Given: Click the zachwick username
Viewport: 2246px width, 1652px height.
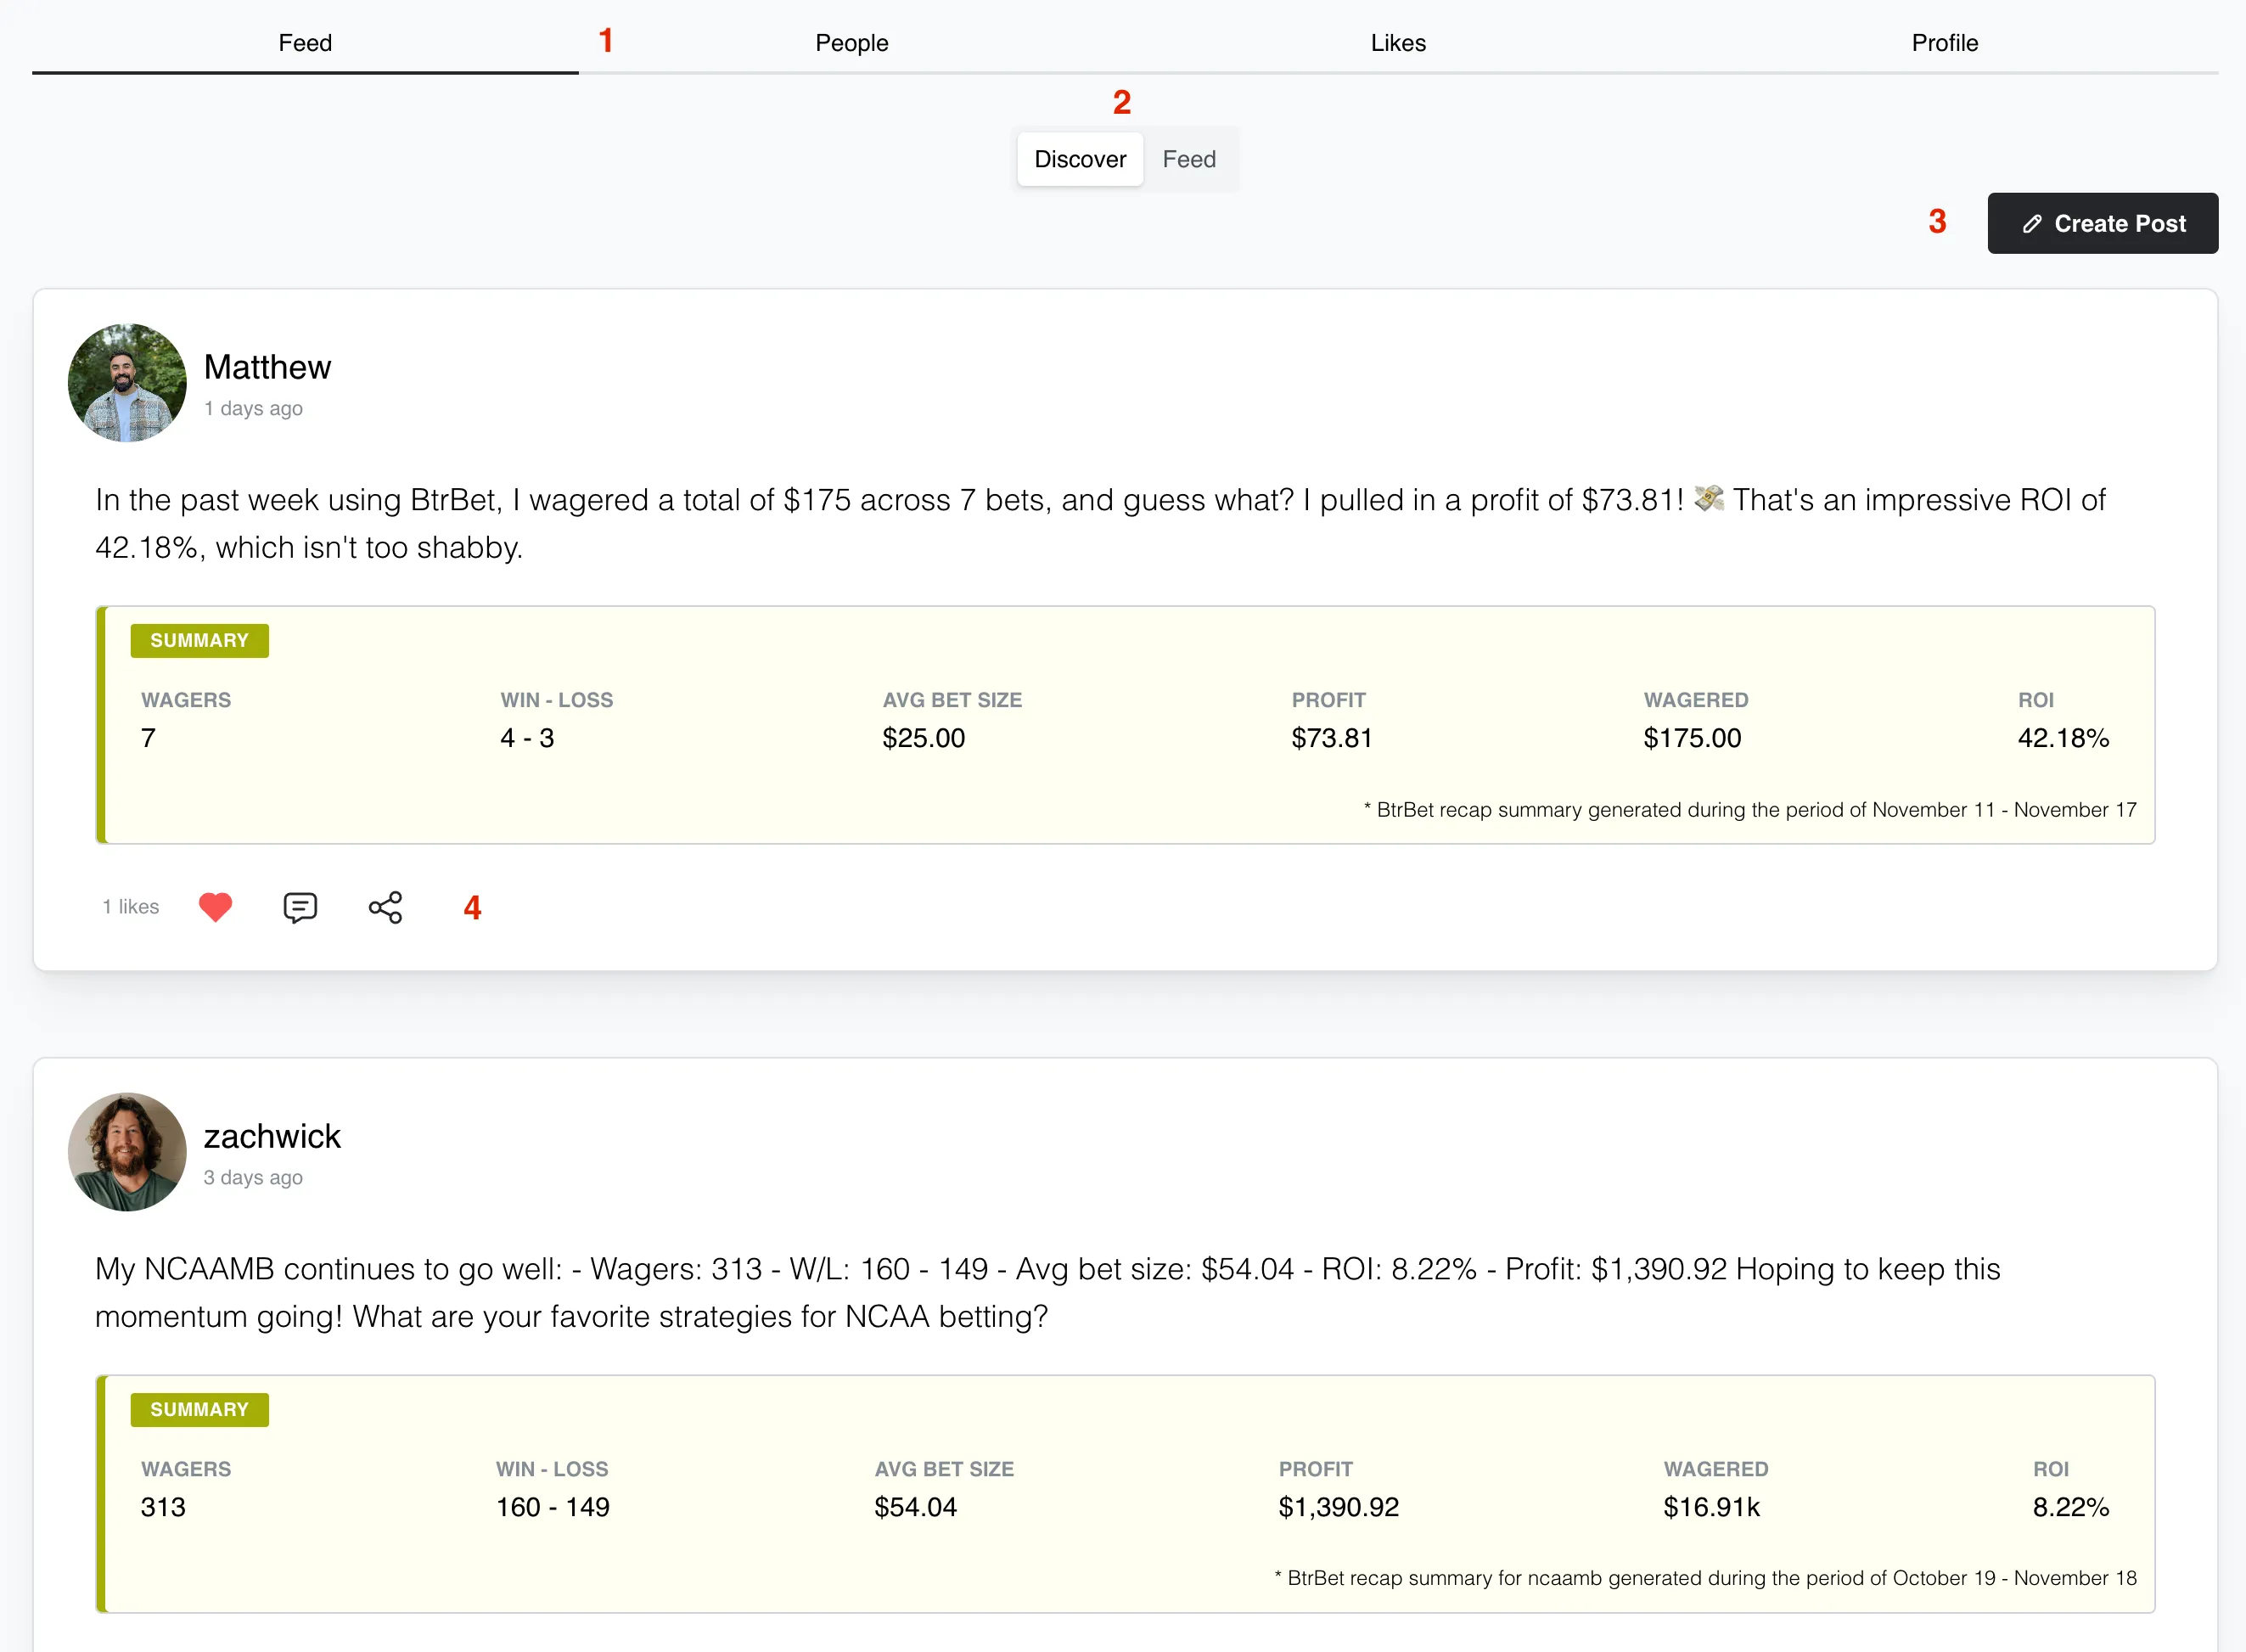Looking at the screenshot, I should [272, 1136].
